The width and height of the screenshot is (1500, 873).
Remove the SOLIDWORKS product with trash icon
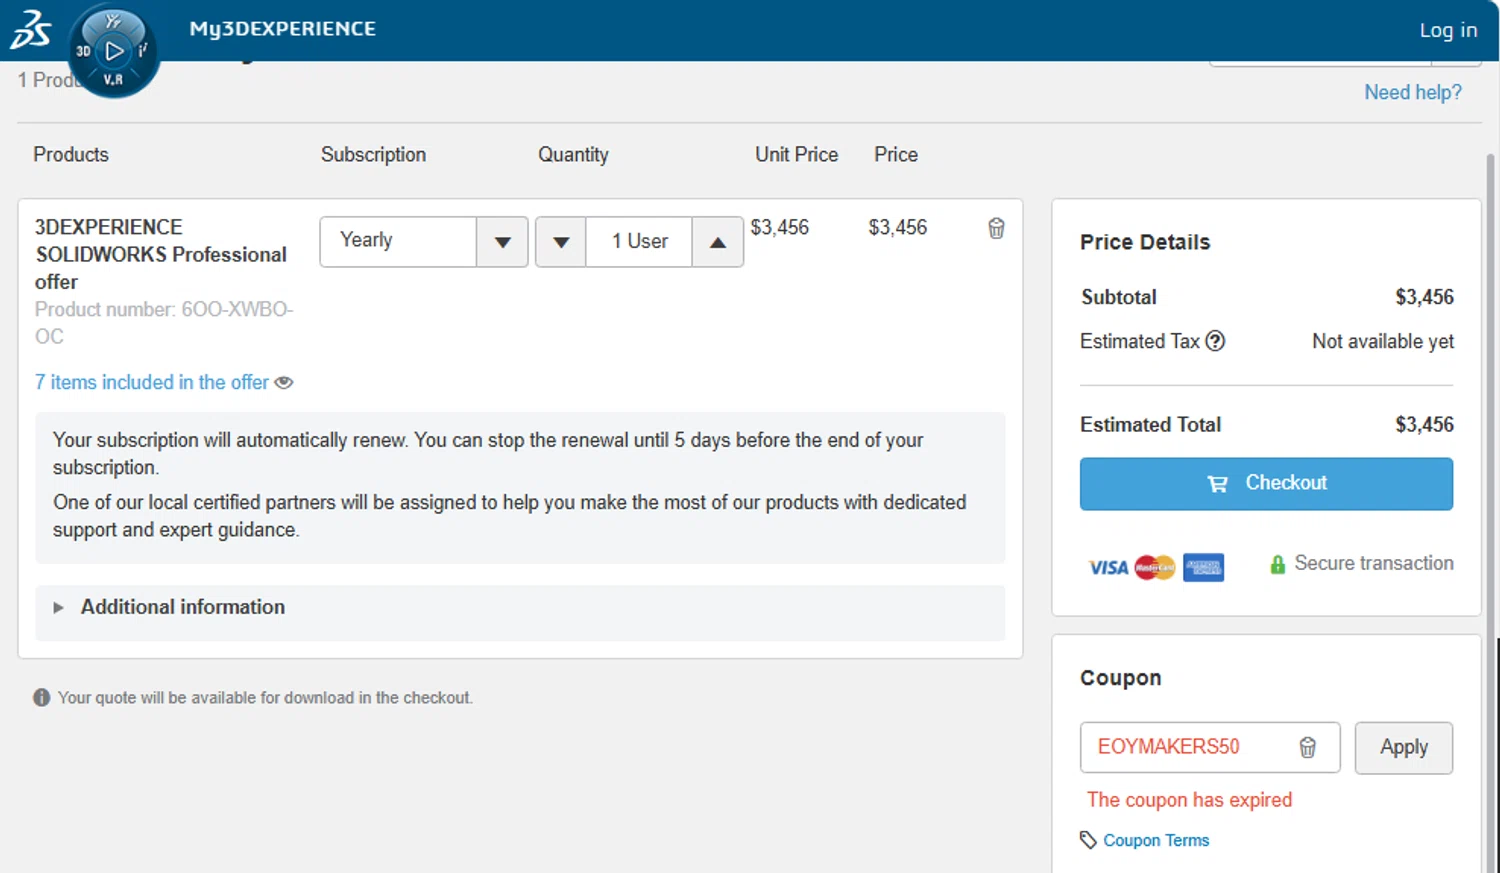(996, 228)
